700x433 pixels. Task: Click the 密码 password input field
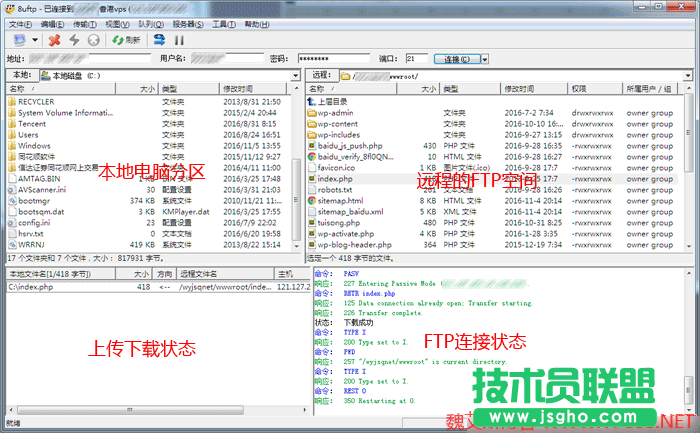[x=334, y=58]
